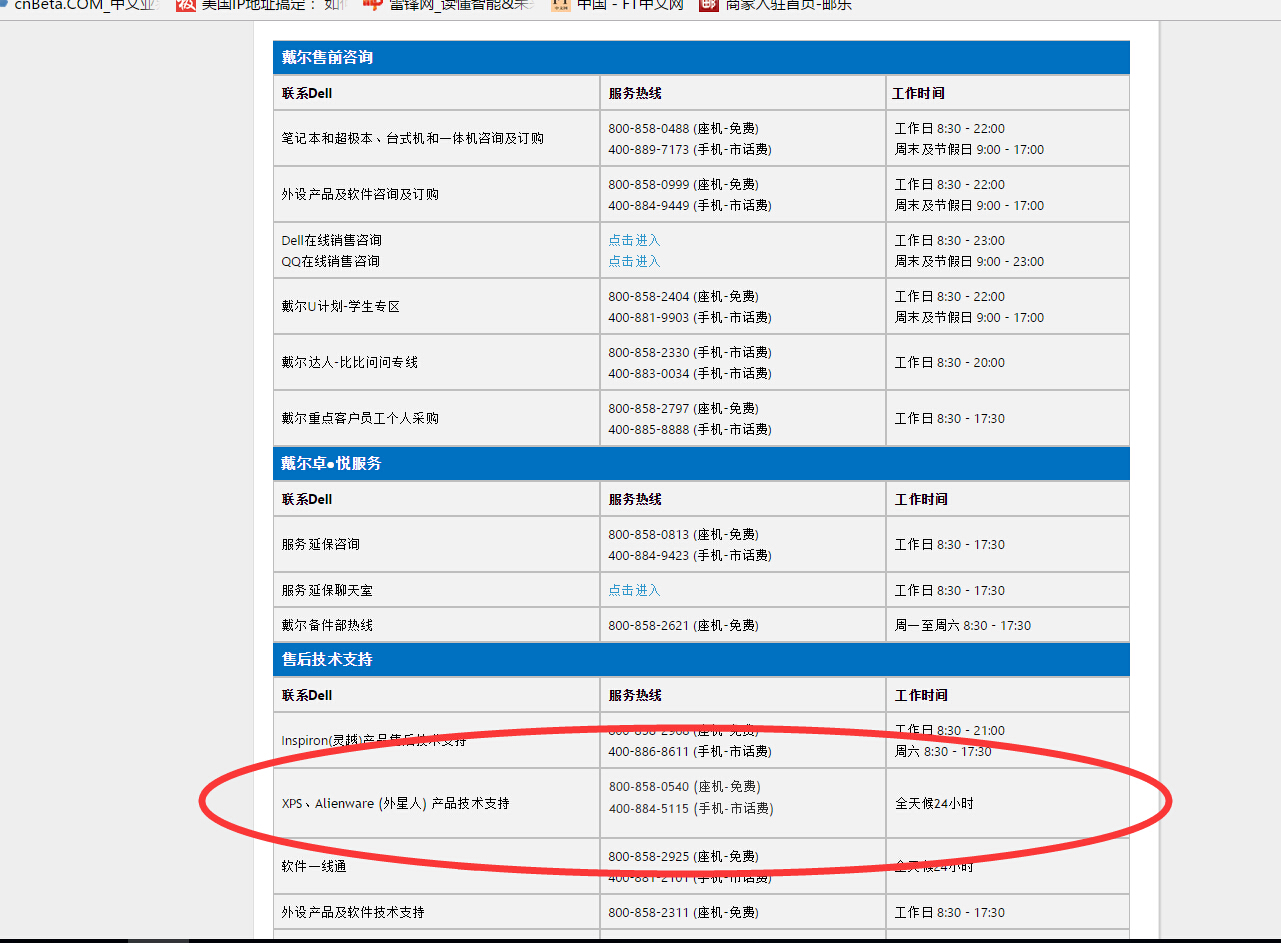This screenshot has height=943, width=1281.
Task: Click phone number 800-858-2311
Action: pyautogui.click(x=649, y=912)
